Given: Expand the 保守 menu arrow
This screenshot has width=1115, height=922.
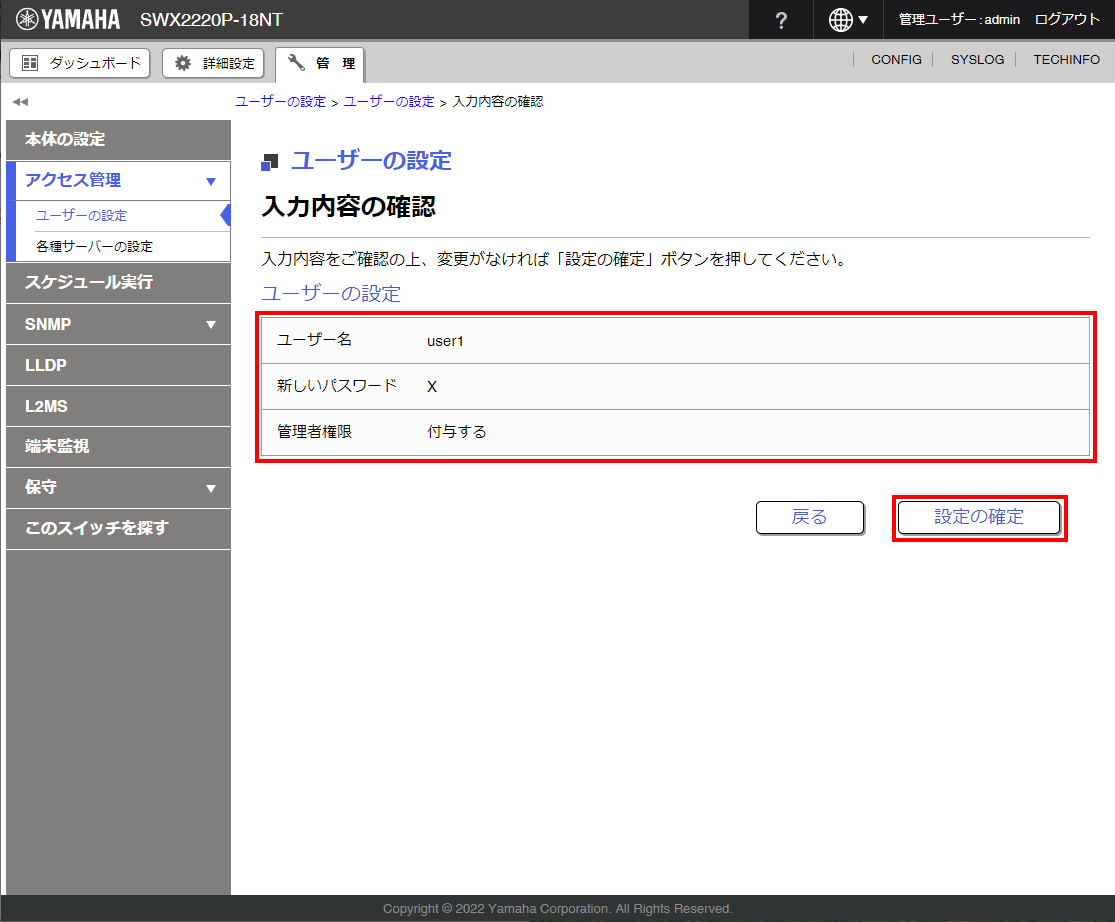Looking at the screenshot, I should click(x=210, y=488).
